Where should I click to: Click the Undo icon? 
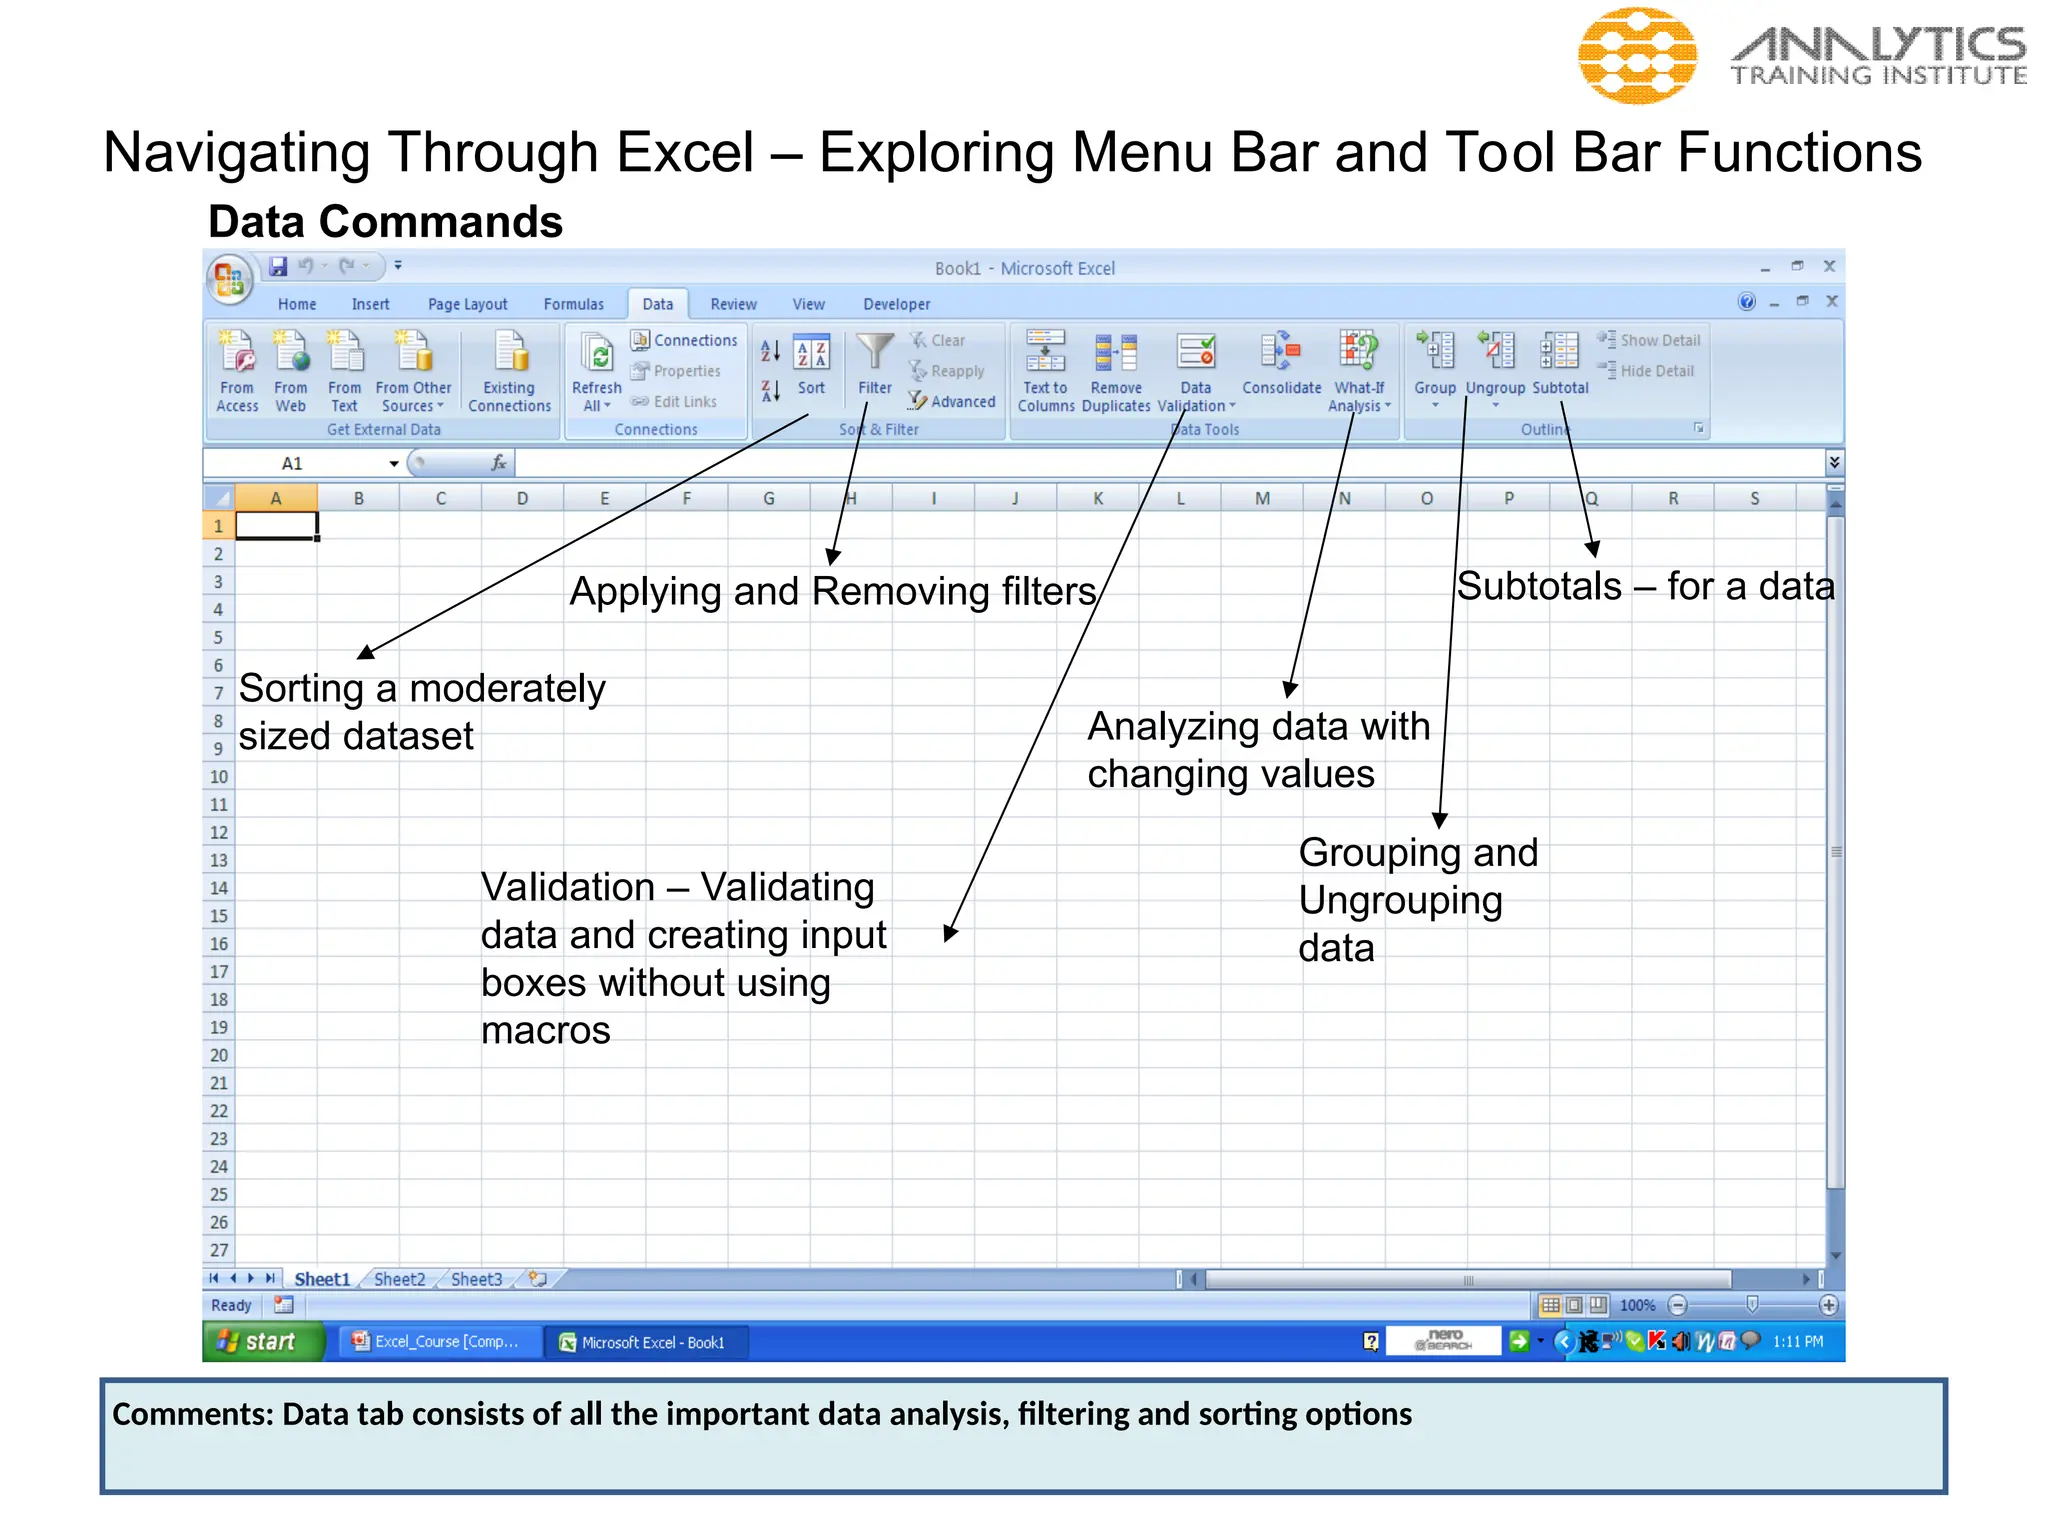306,266
